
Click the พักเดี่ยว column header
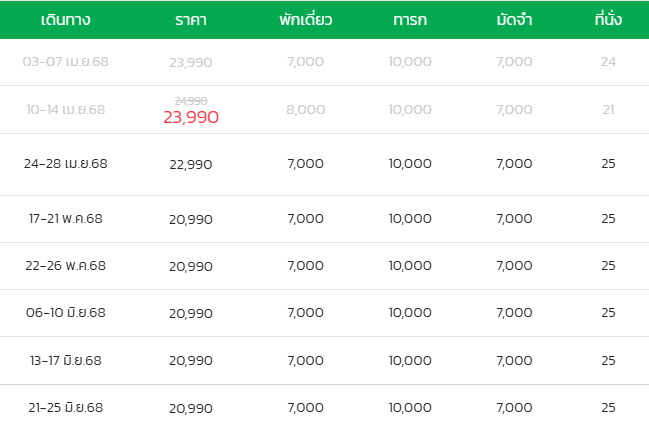click(305, 19)
